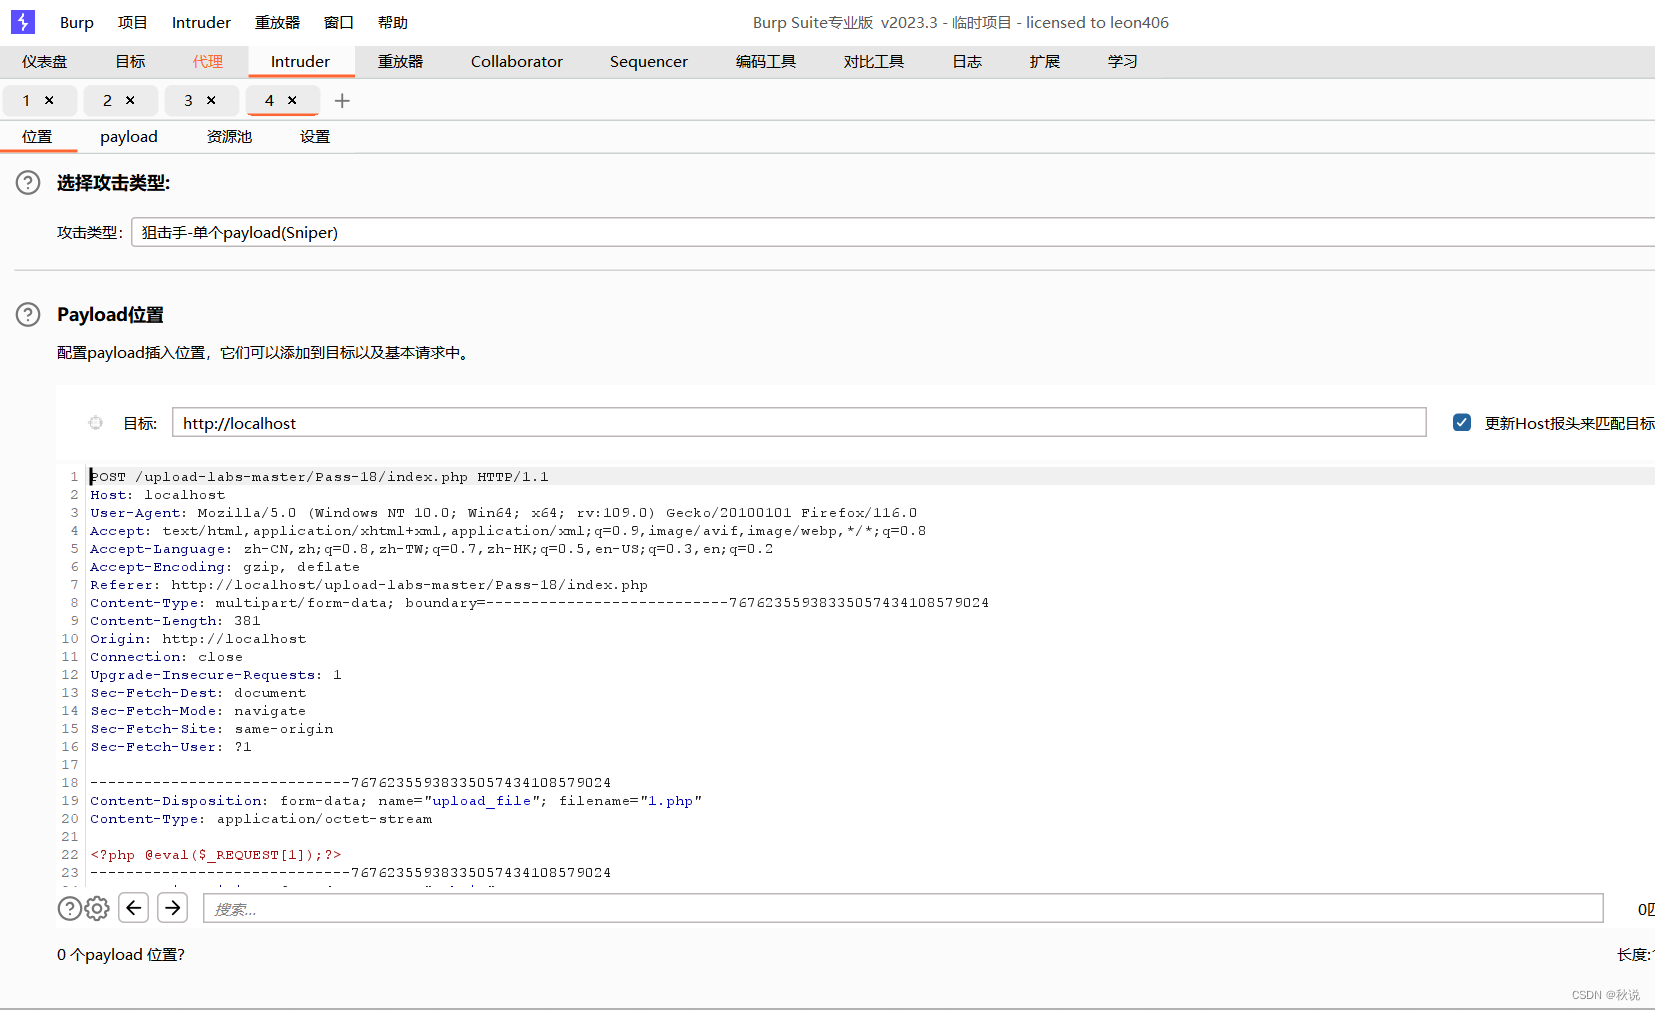Open the 帮助 menu
The width and height of the screenshot is (1655, 1010).
(x=393, y=22)
